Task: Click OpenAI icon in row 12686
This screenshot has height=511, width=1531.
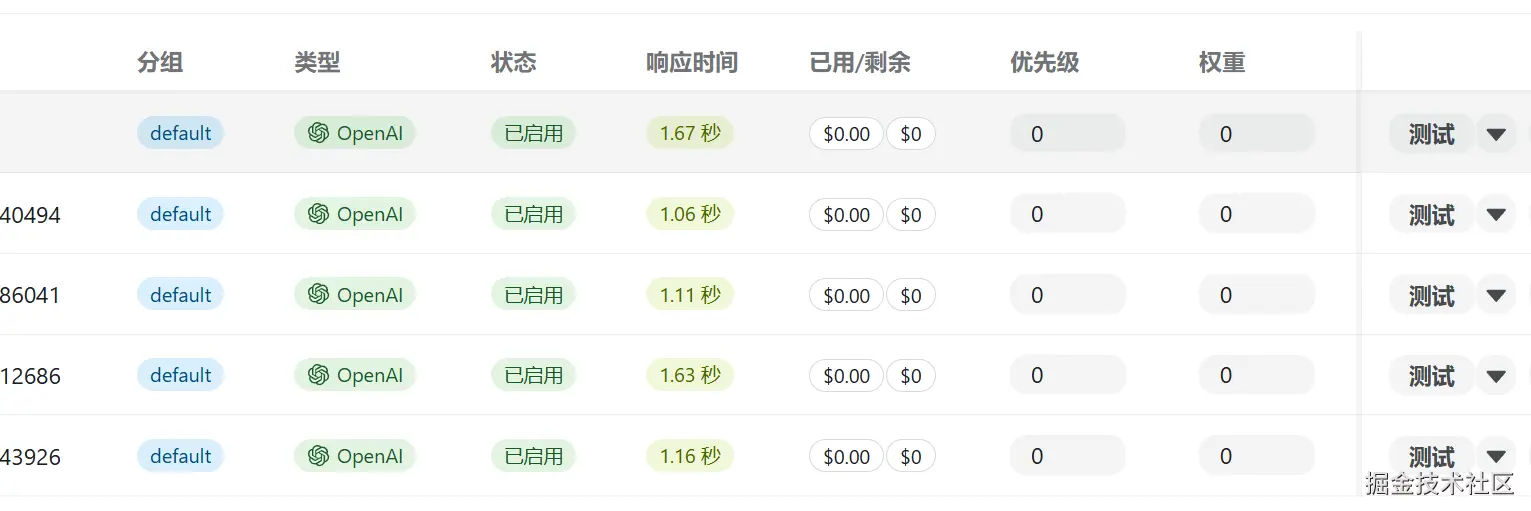Action: [318, 375]
